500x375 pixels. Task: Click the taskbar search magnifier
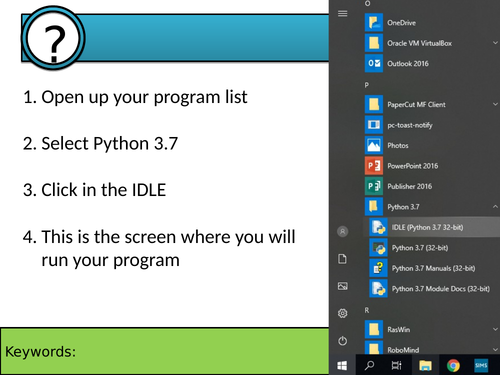click(369, 365)
